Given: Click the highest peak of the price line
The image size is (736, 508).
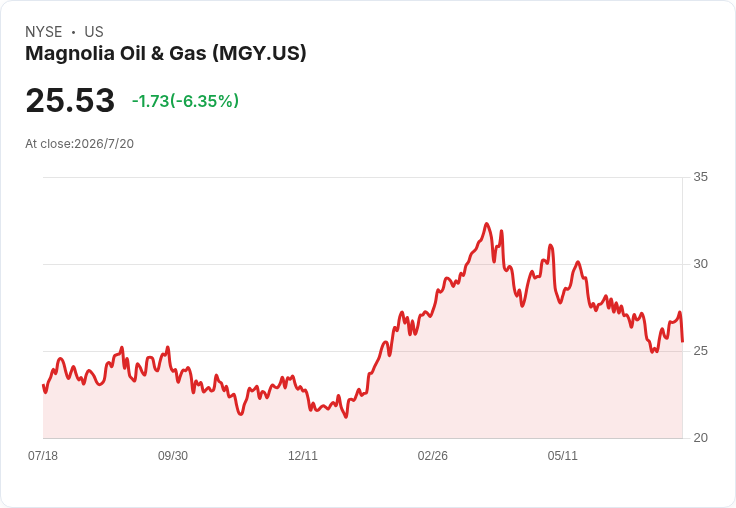Looking at the screenshot, I should (486, 224).
